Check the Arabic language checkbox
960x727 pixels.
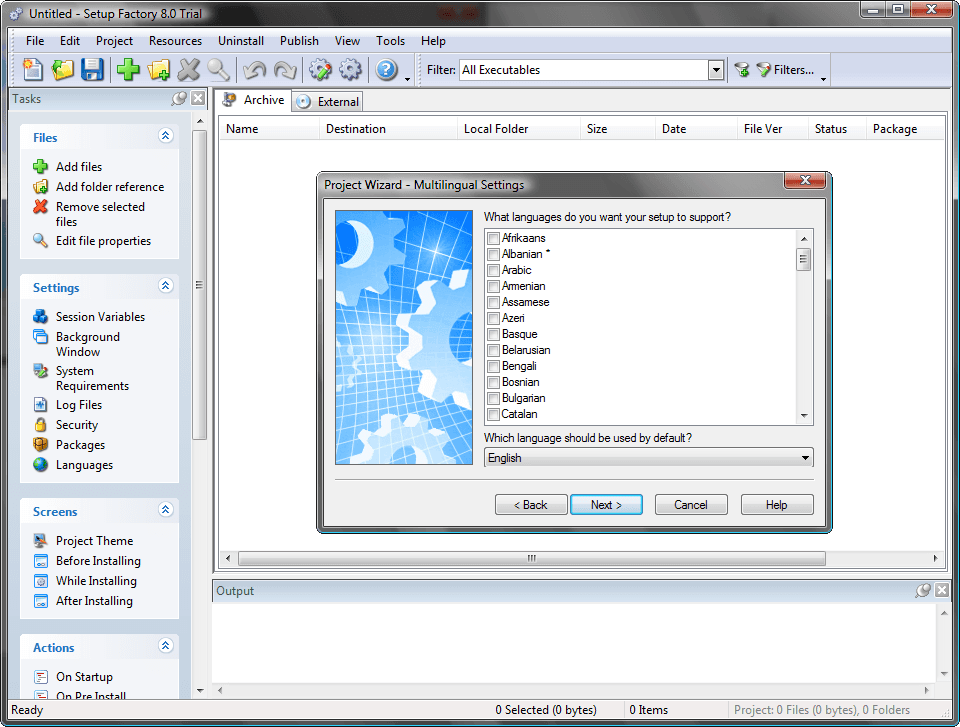[493, 270]
